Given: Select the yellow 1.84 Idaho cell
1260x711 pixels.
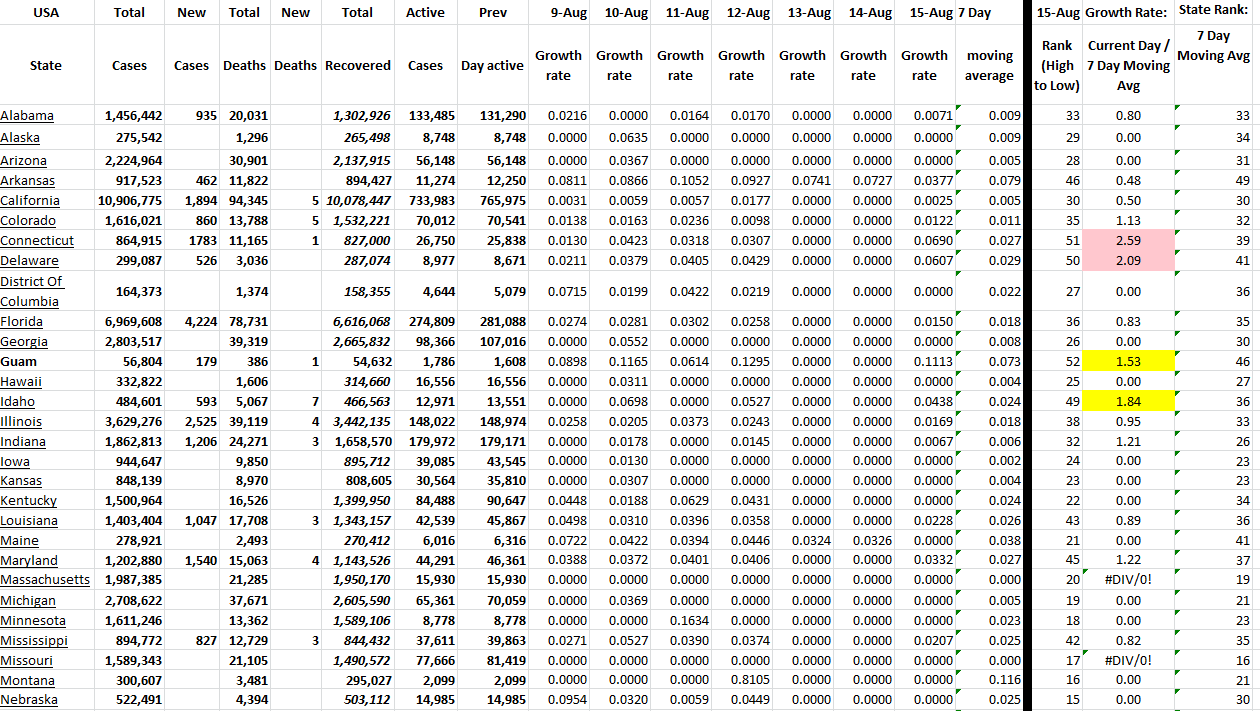Looking at the screenshot, I should point(1128,401).
